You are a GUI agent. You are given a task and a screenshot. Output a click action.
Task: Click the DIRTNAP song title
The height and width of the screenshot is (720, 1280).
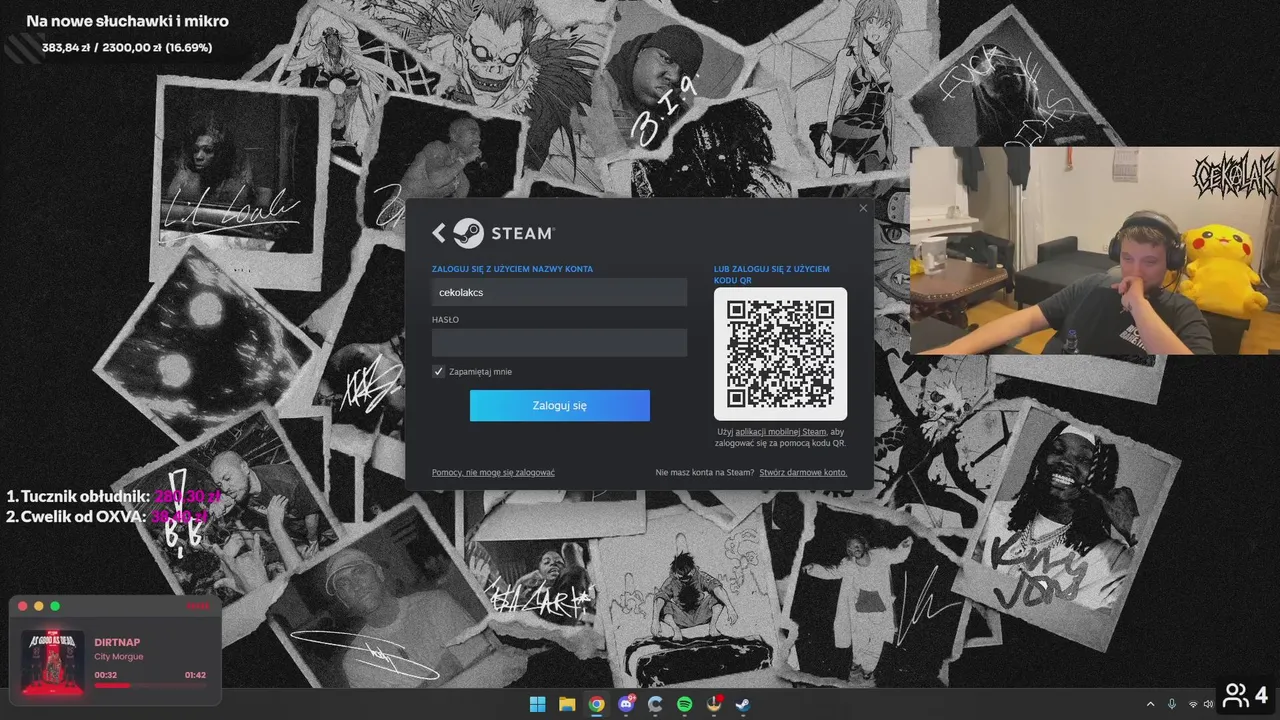click(117, 642)
